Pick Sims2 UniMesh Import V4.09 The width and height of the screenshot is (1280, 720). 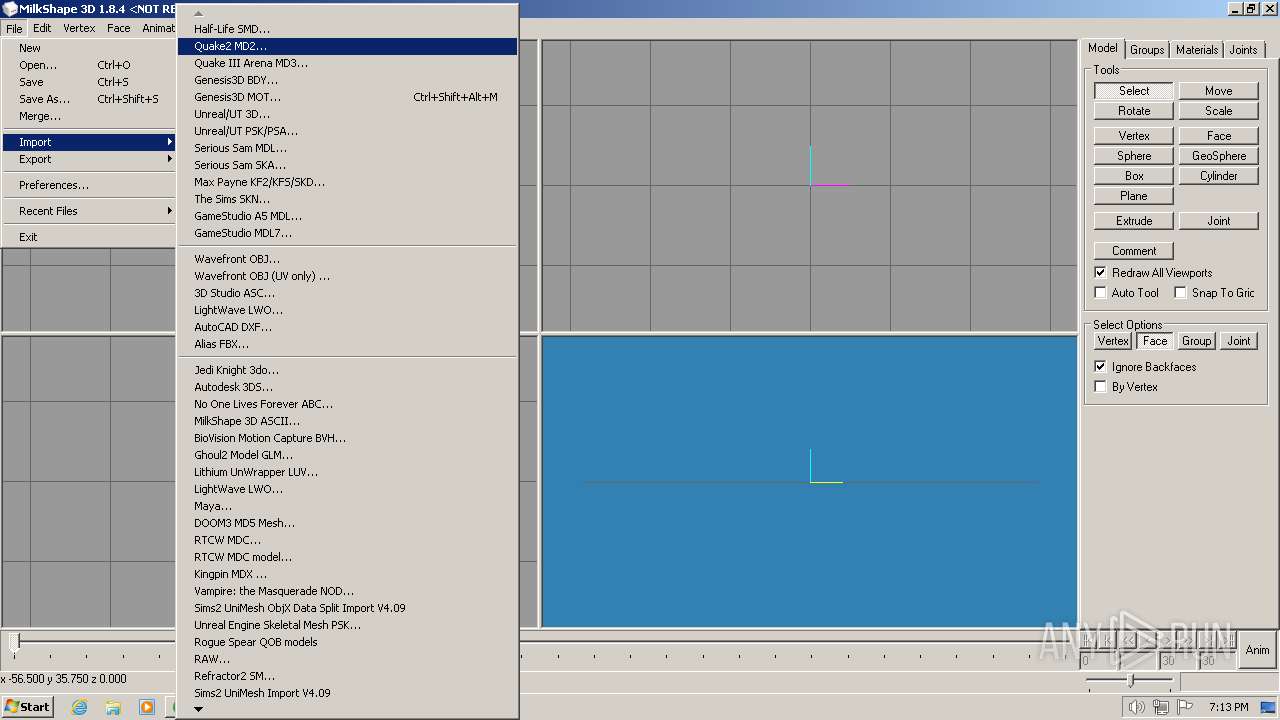347,693
